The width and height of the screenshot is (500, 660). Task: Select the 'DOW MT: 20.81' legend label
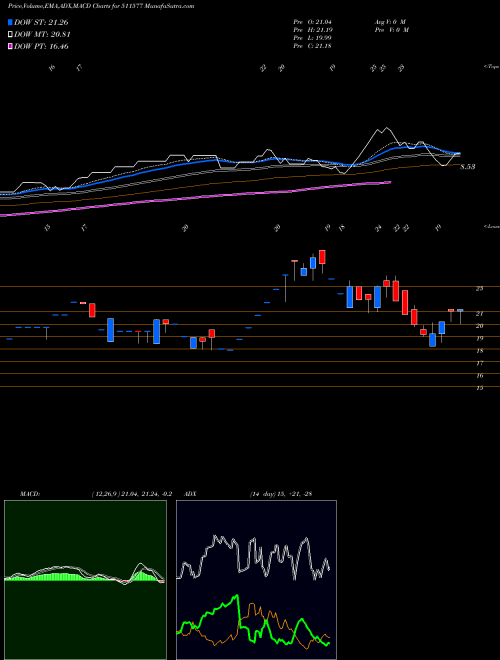(42, 35)
